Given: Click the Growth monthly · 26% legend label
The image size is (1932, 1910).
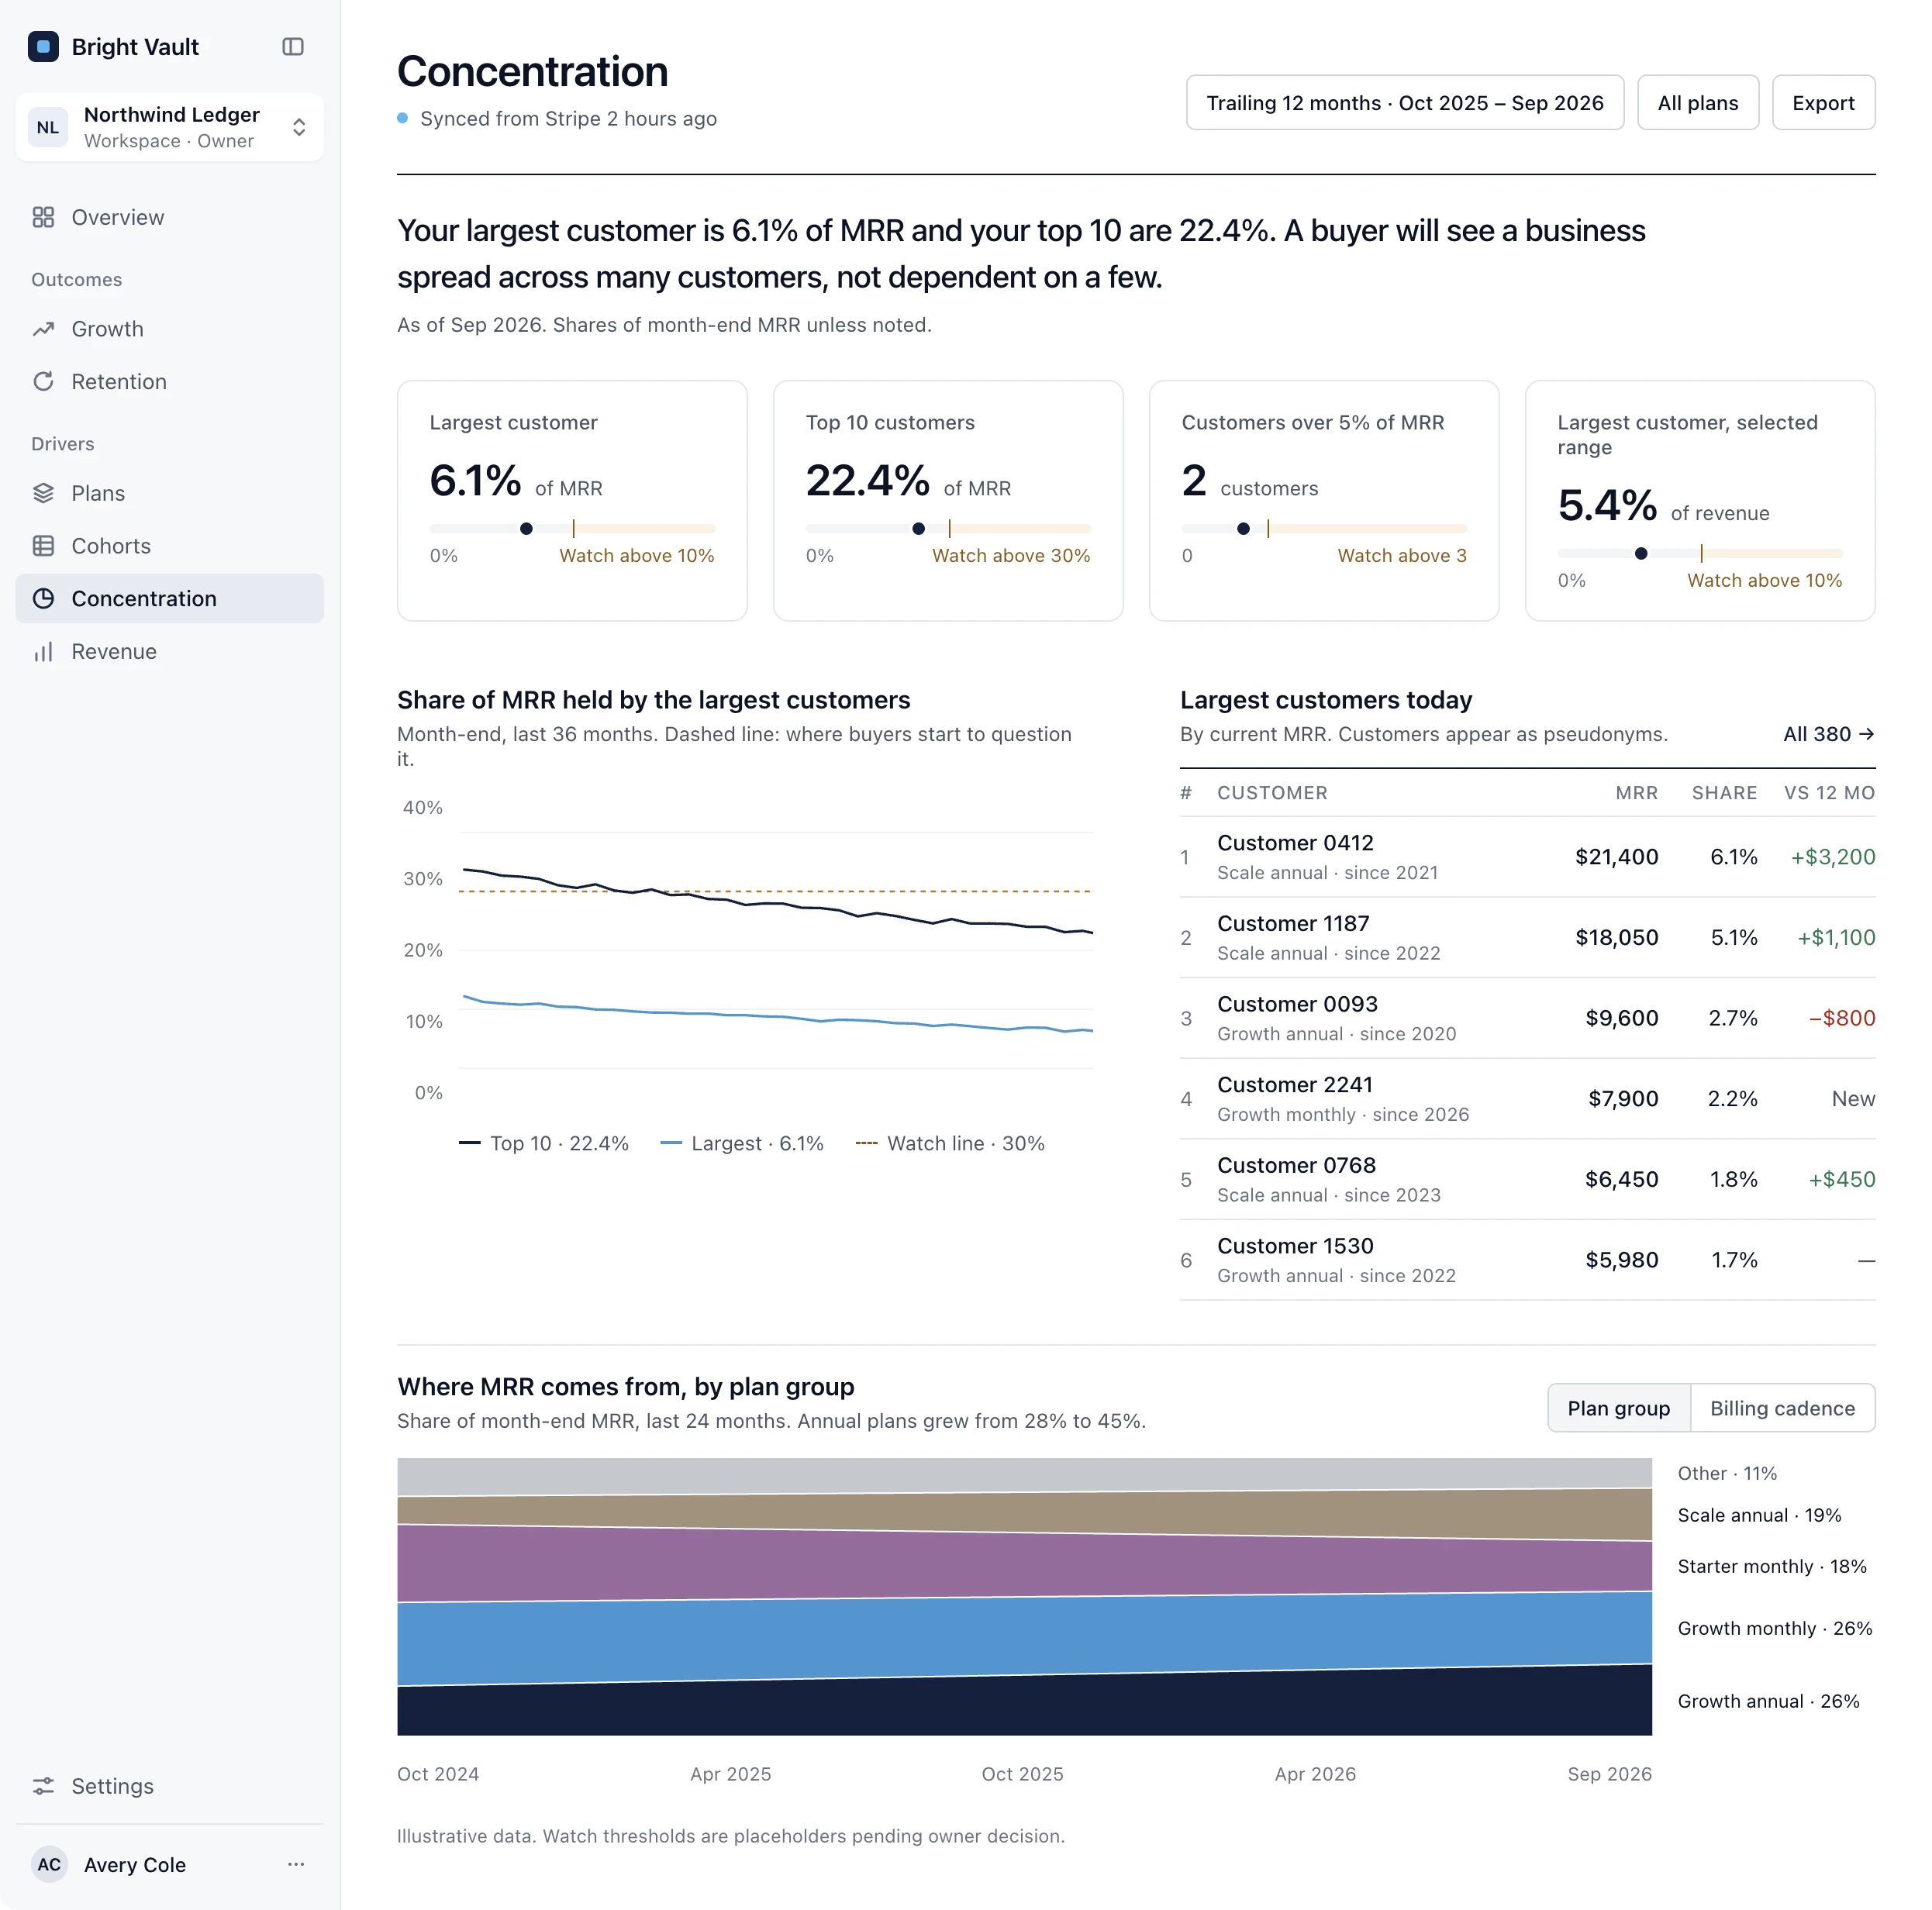Looking at the screenshot, I should [1774, 1628].
